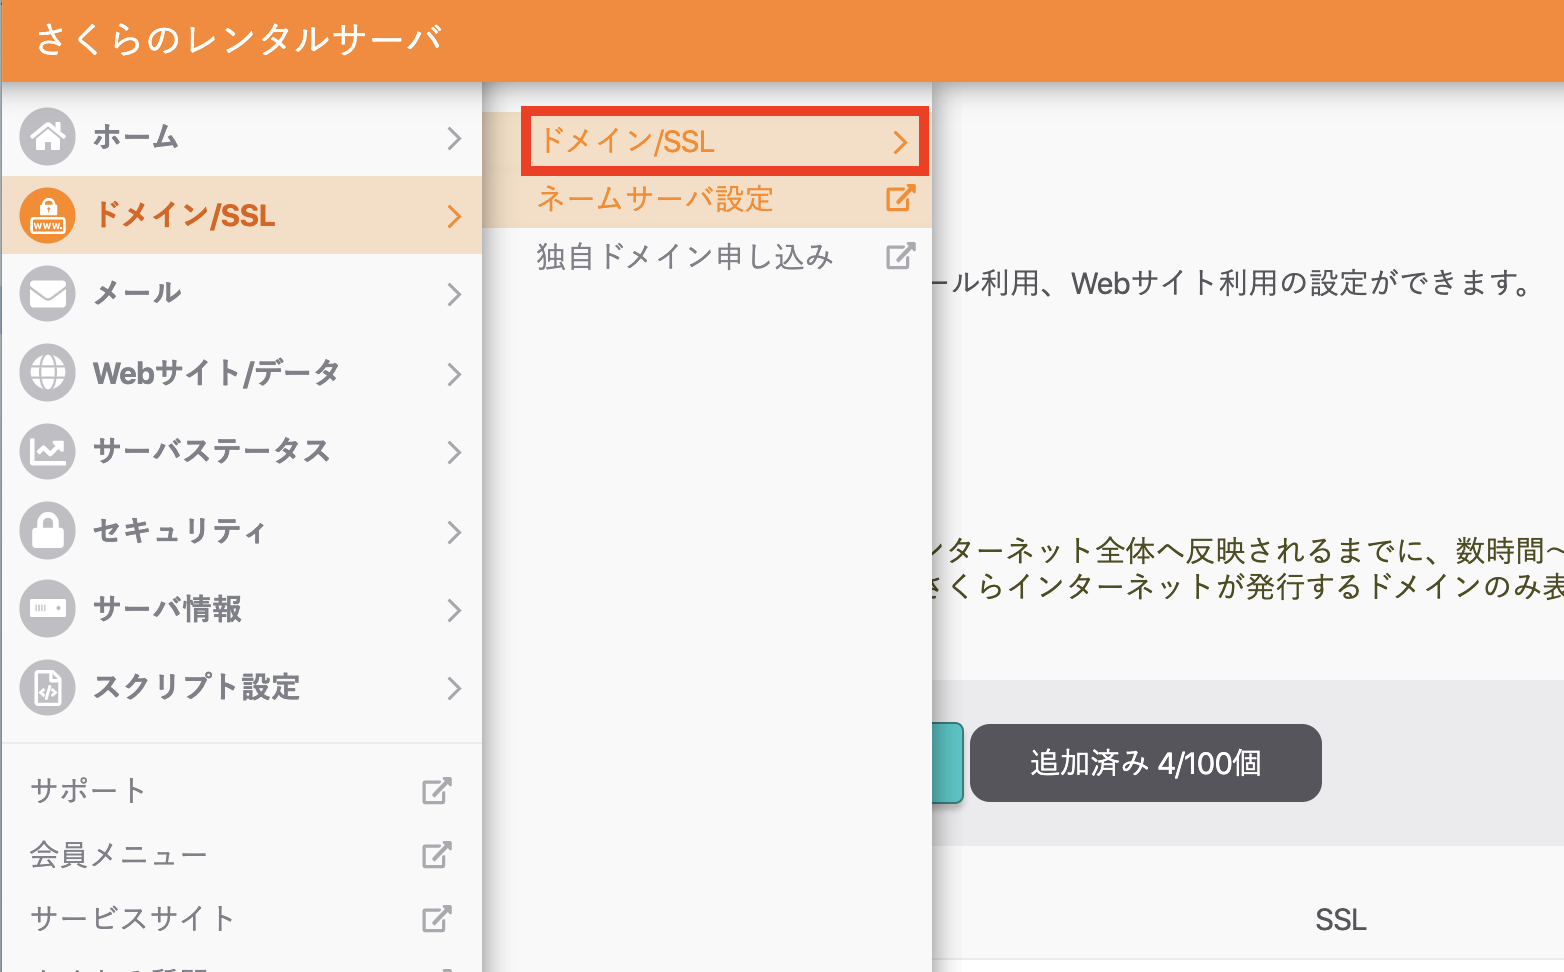Click external link icon beside ネームサーバ設定
This screenshot has width=1564, height=972.
click(x=900, y=198)
